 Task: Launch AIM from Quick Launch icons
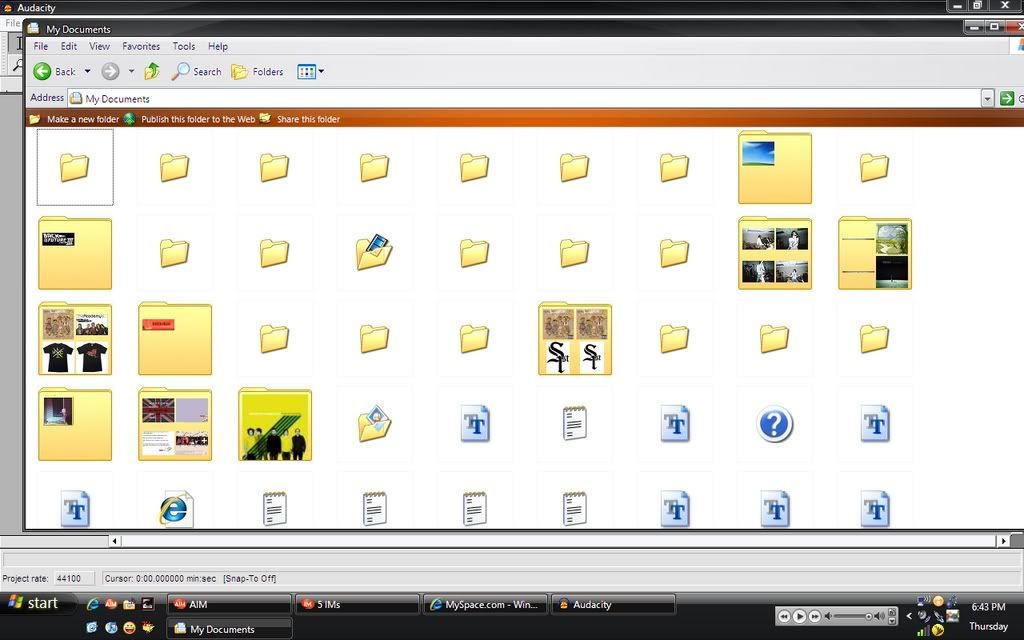point(111,604)
